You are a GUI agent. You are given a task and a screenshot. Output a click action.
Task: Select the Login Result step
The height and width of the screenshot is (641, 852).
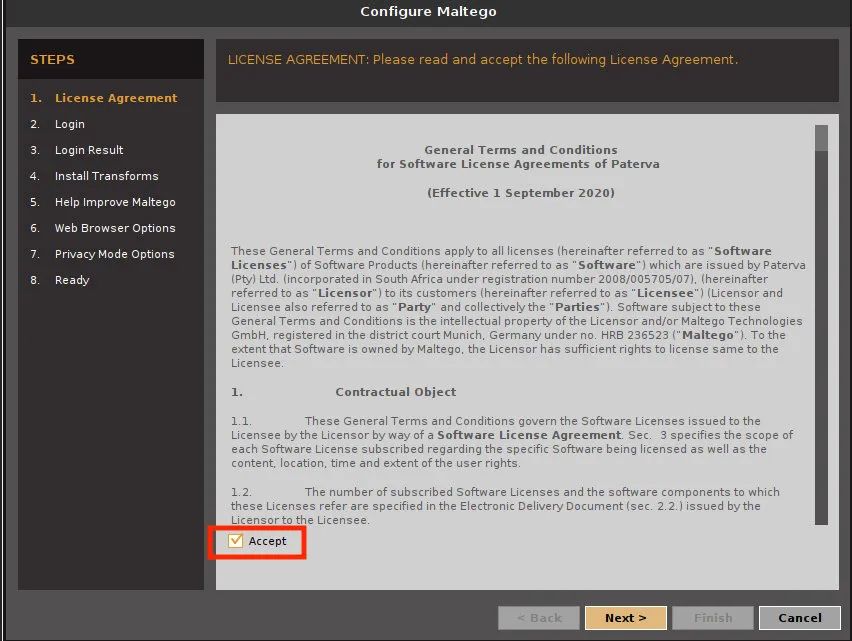[x=77, y=150]
